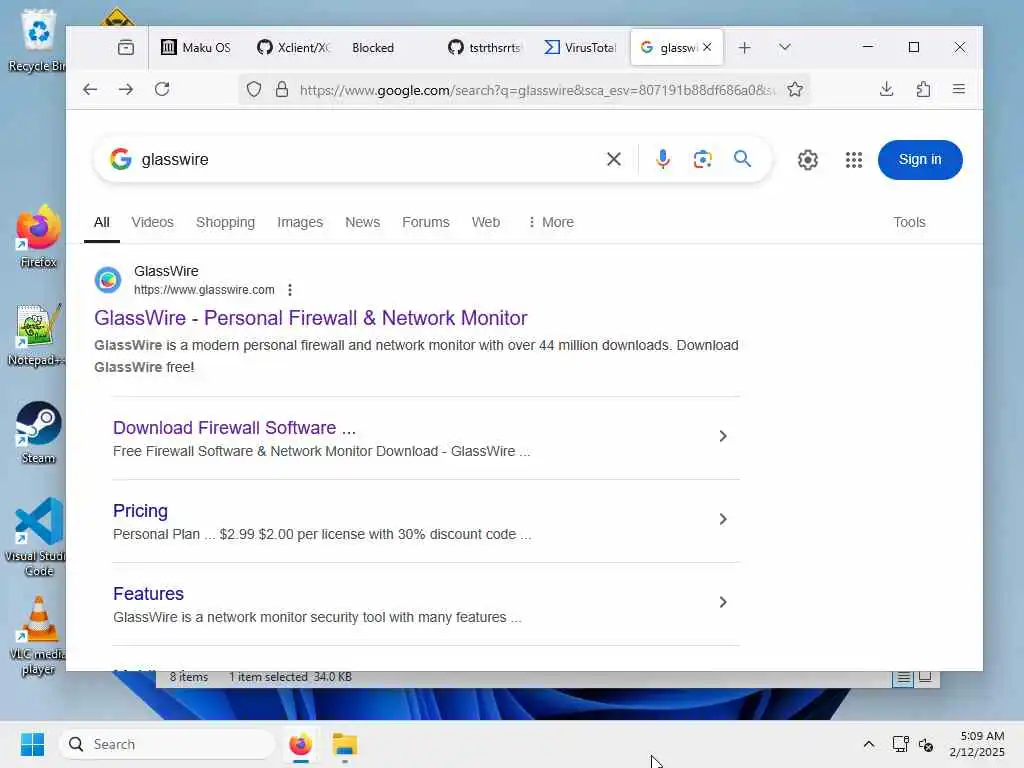1024x768 pixels.
Task: Open the Download Firewall Software sitelink
Action: coord(234,428)
